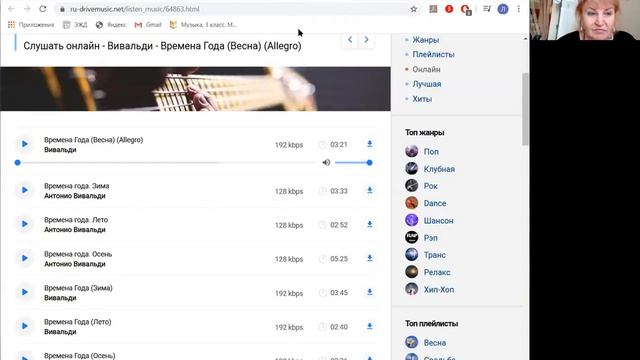Reload the browser page
640x360 pixels.
coord(43,9)
